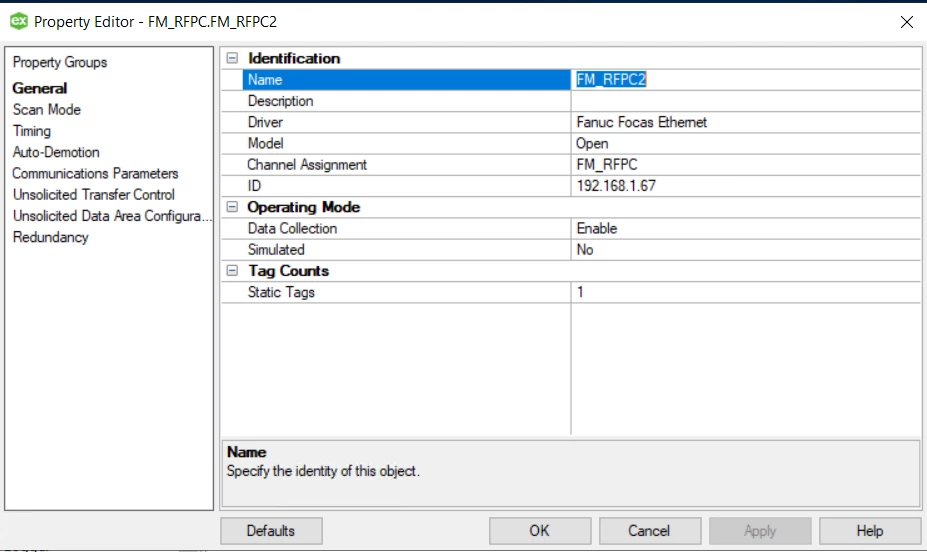Click the Property Groups heading
The height and width of the screenshot is (552, 927).
[x=60, y=62]
